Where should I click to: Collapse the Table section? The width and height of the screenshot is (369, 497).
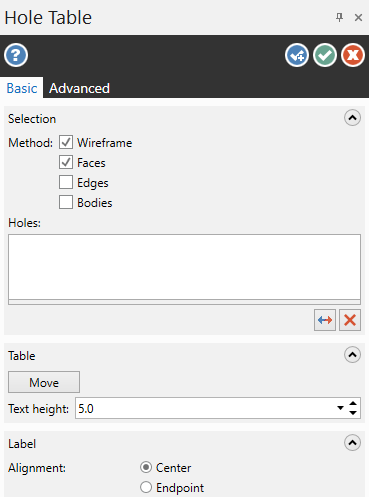coord(352,355)
